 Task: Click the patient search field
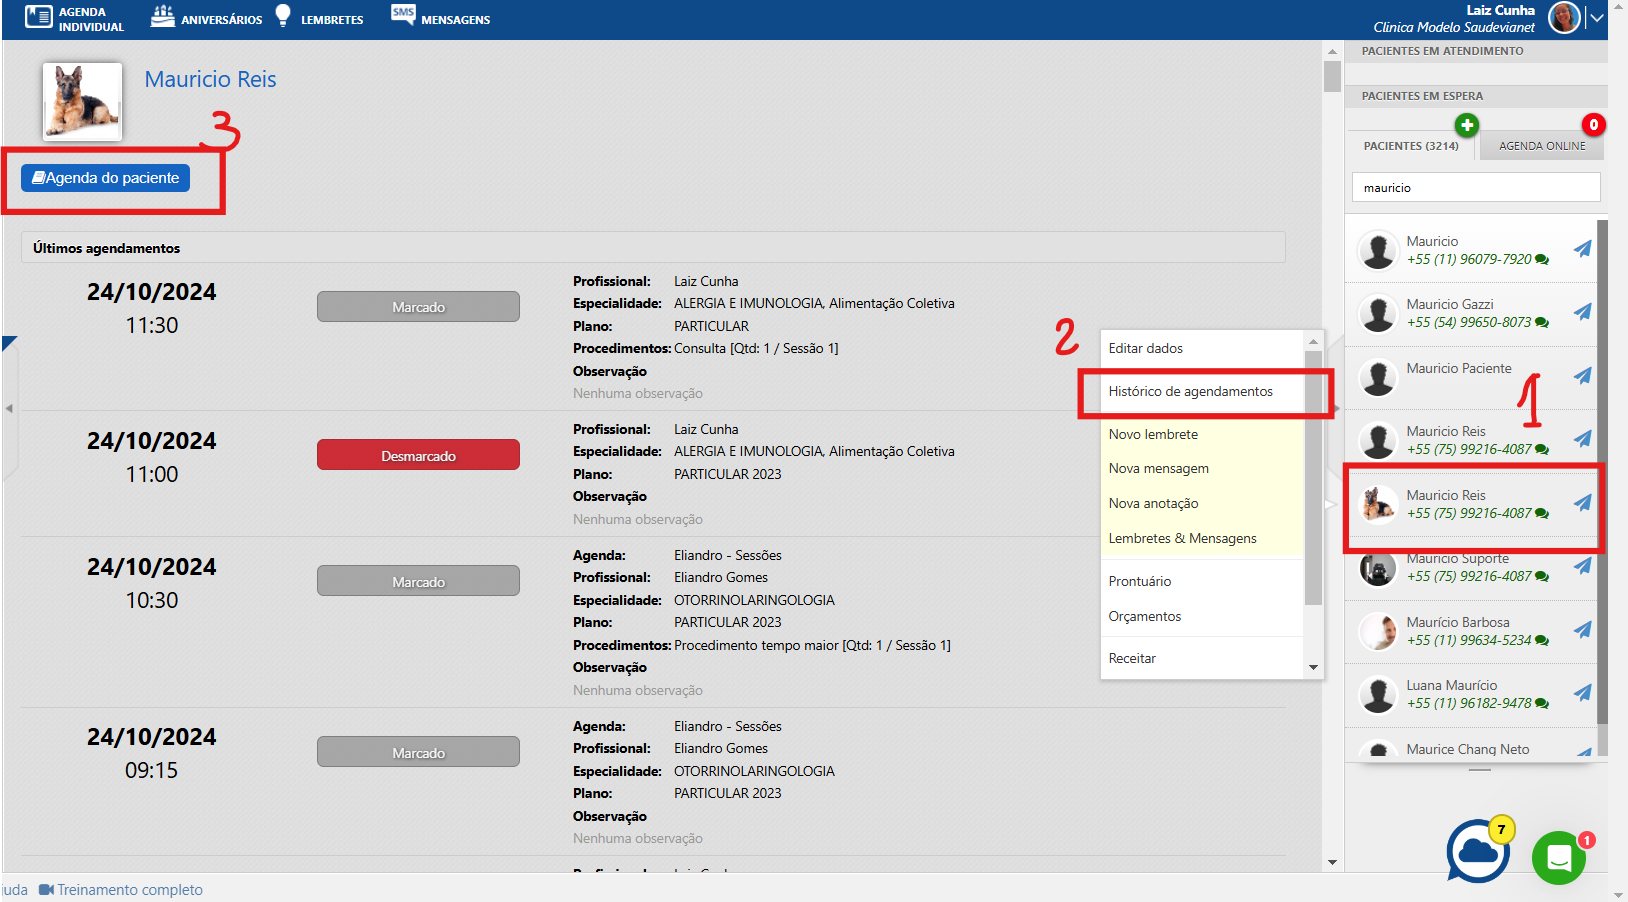point(1475,188)
